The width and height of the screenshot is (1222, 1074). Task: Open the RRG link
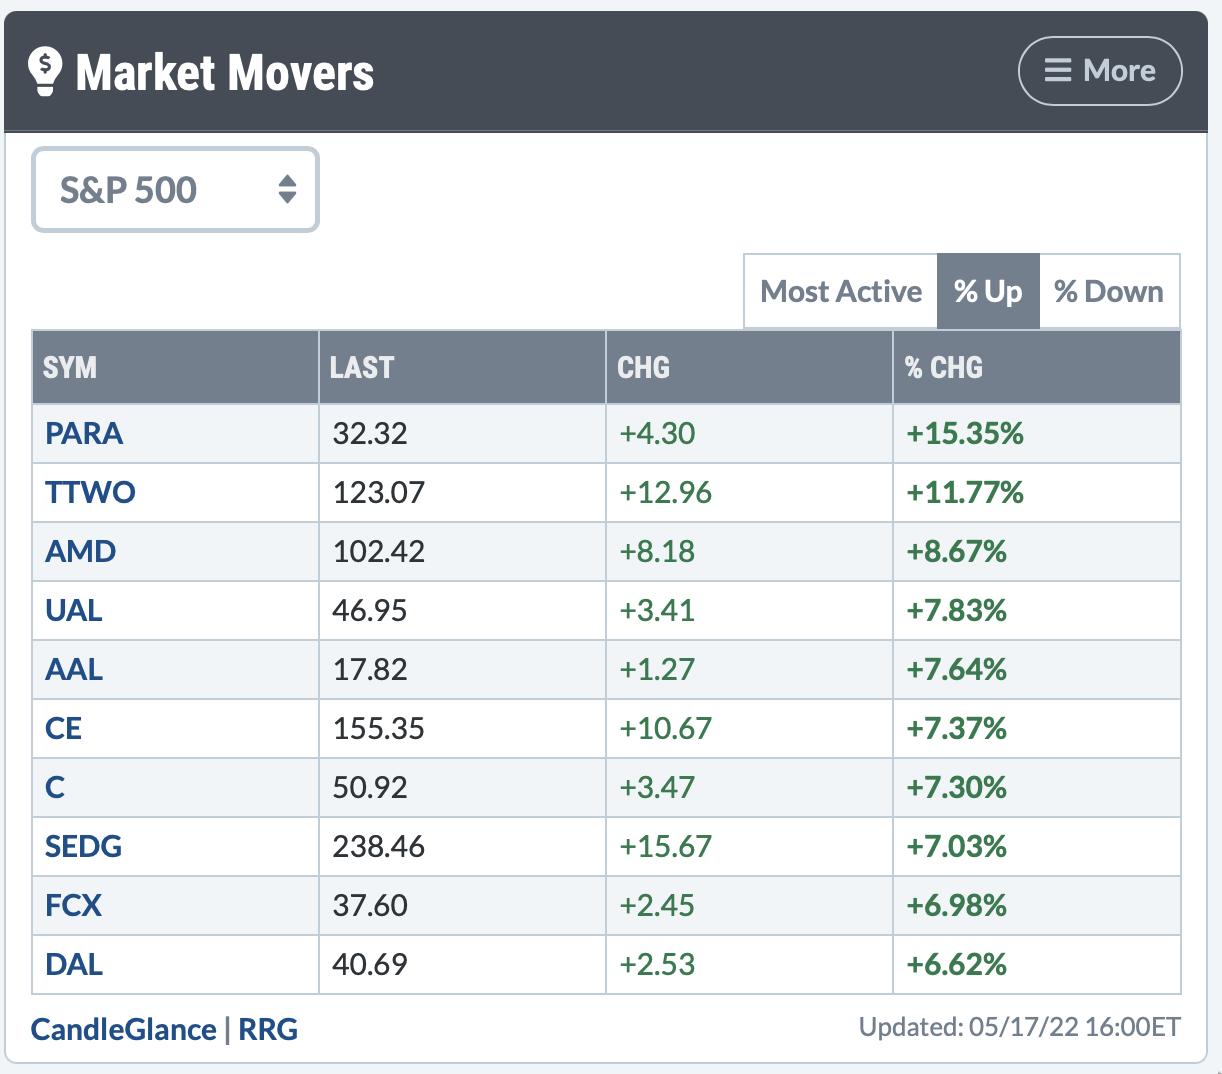268,1029
